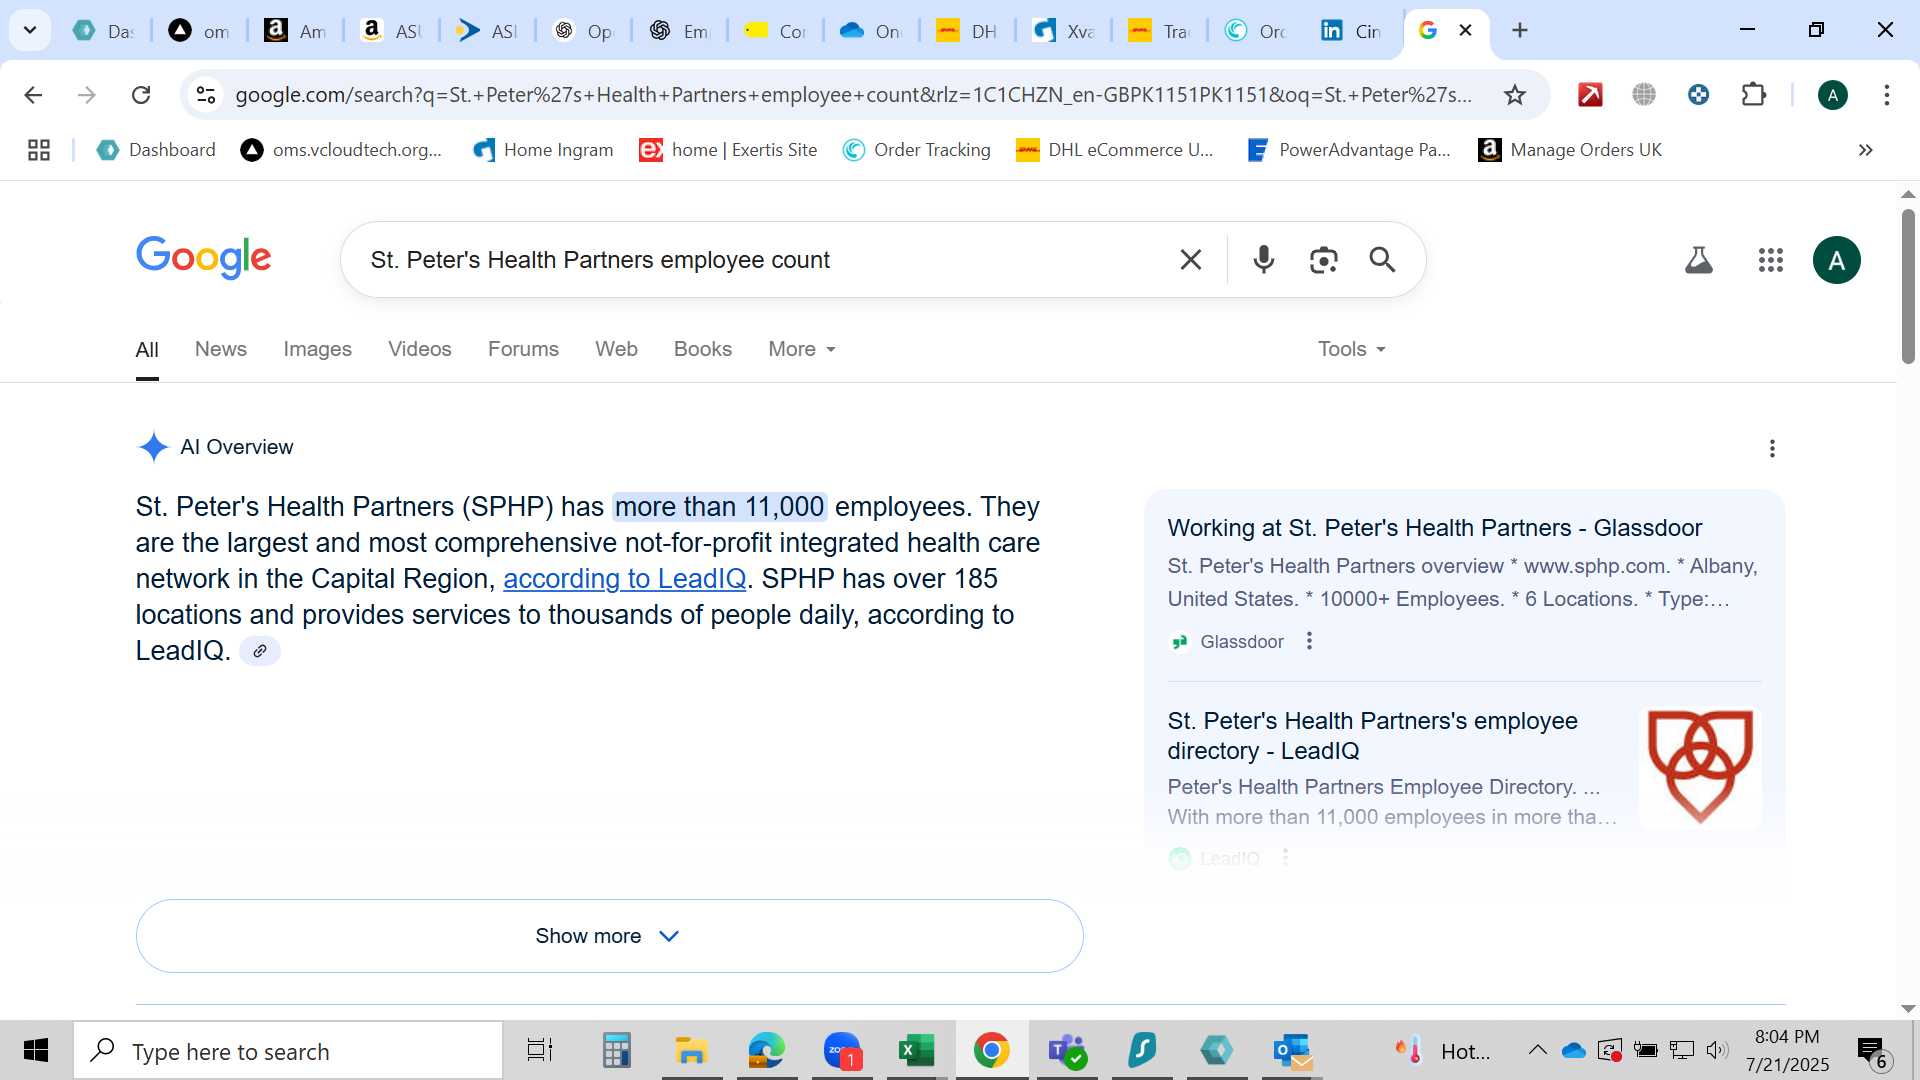Viewport: 1920px width, 1080px height.
Task: Switch to the LinkedIn browser tab
Action: point(1350,30)
